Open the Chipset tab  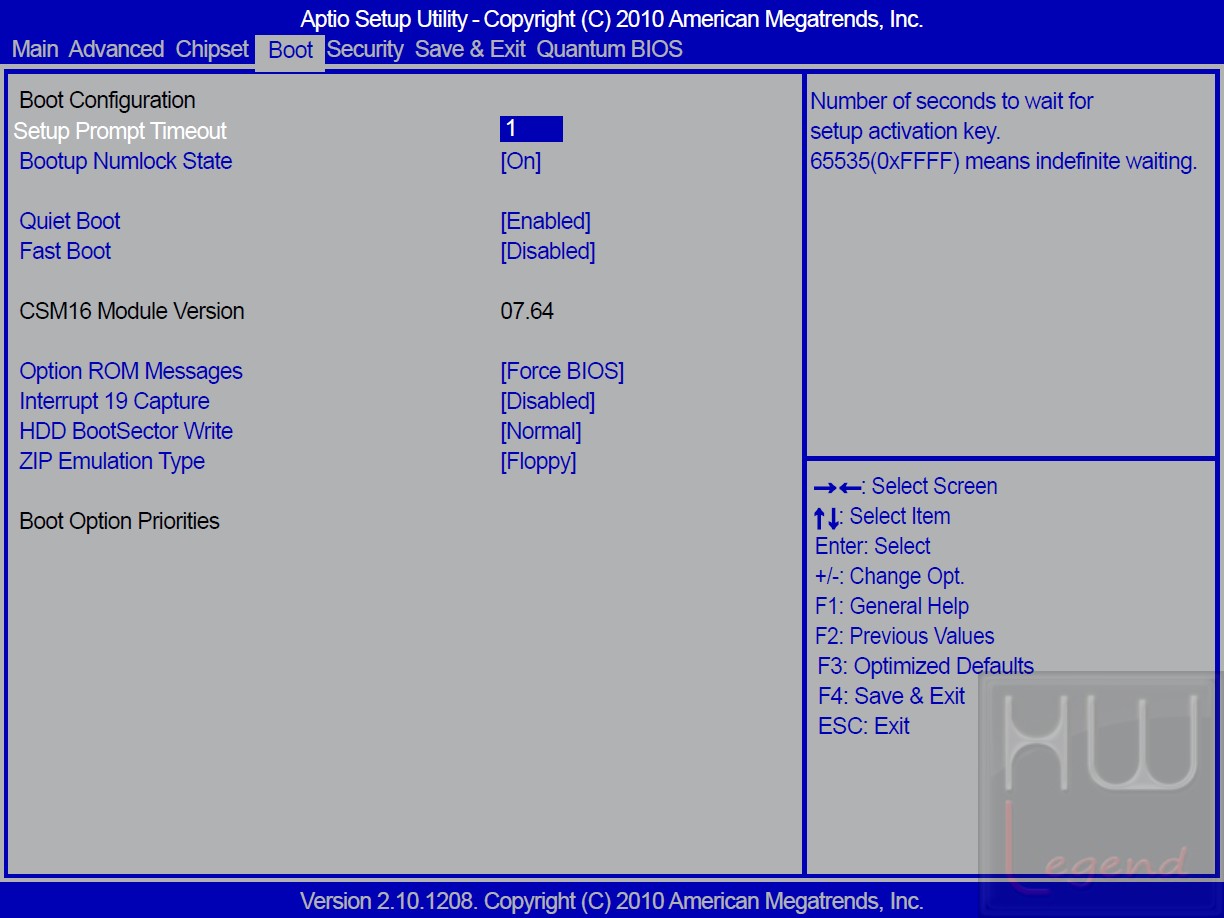(212, 49)
